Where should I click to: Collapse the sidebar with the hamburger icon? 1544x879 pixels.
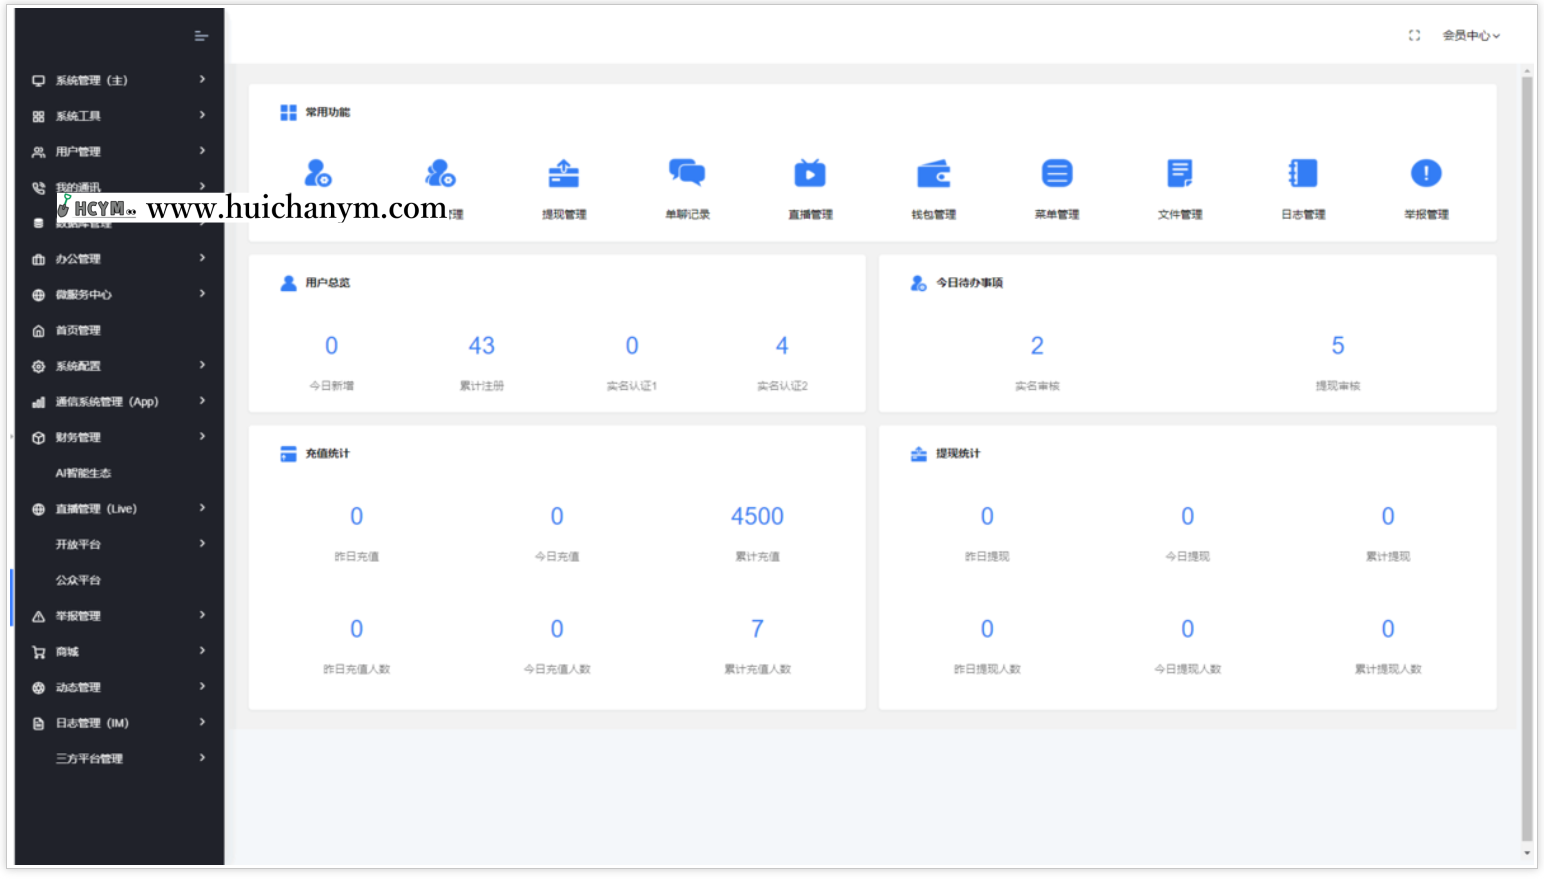tap(201, 36)
